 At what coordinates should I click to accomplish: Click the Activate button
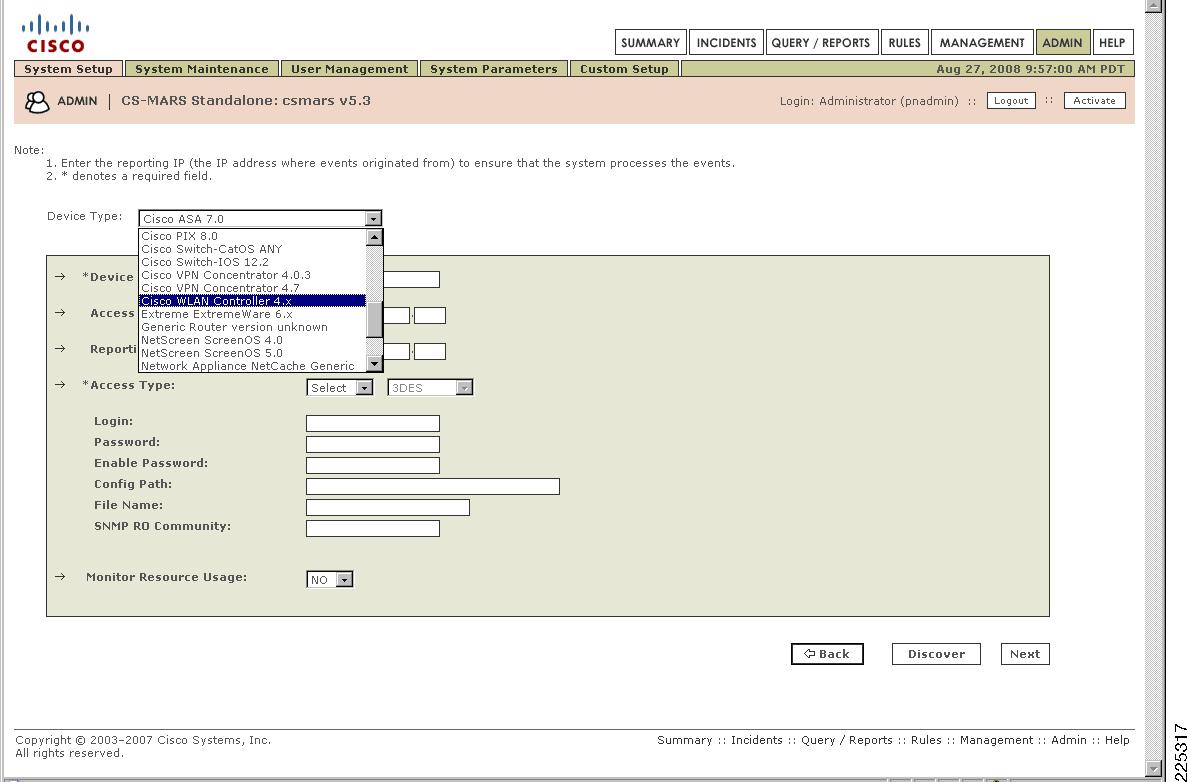pyautogui.click(x=1094, y=101)
